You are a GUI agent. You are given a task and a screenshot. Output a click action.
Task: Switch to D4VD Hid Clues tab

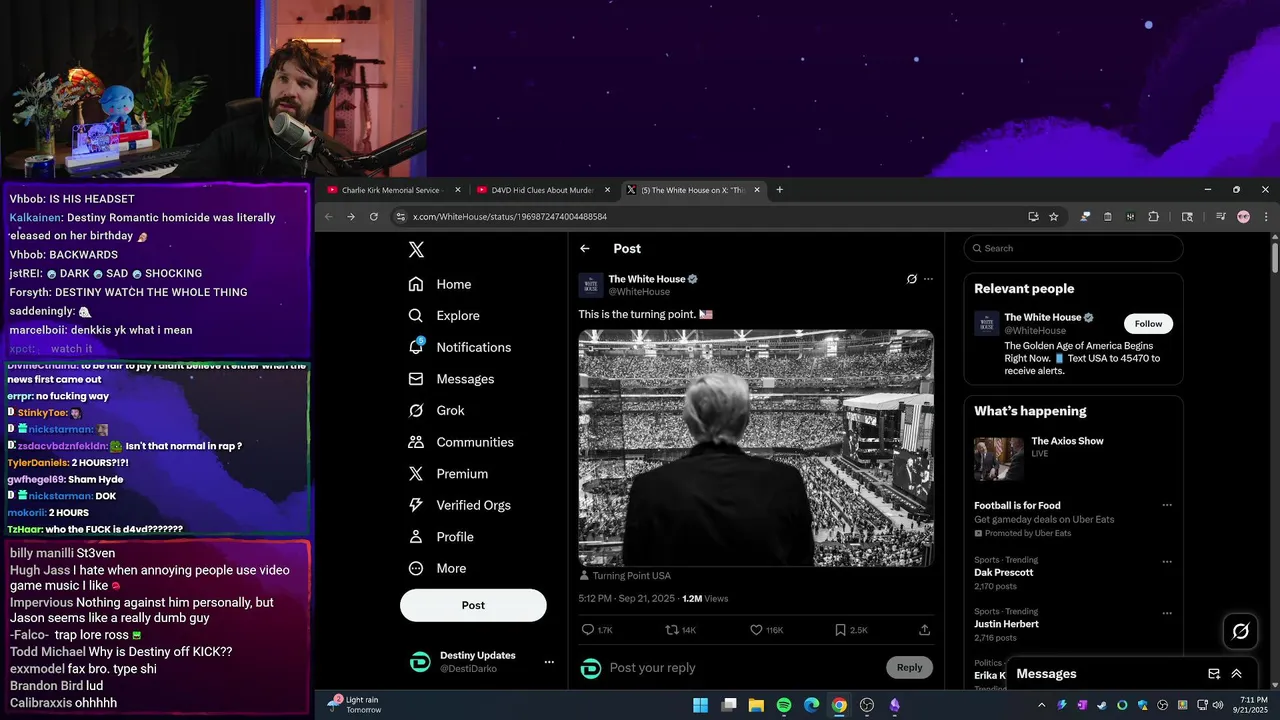[x=544, y=190]
